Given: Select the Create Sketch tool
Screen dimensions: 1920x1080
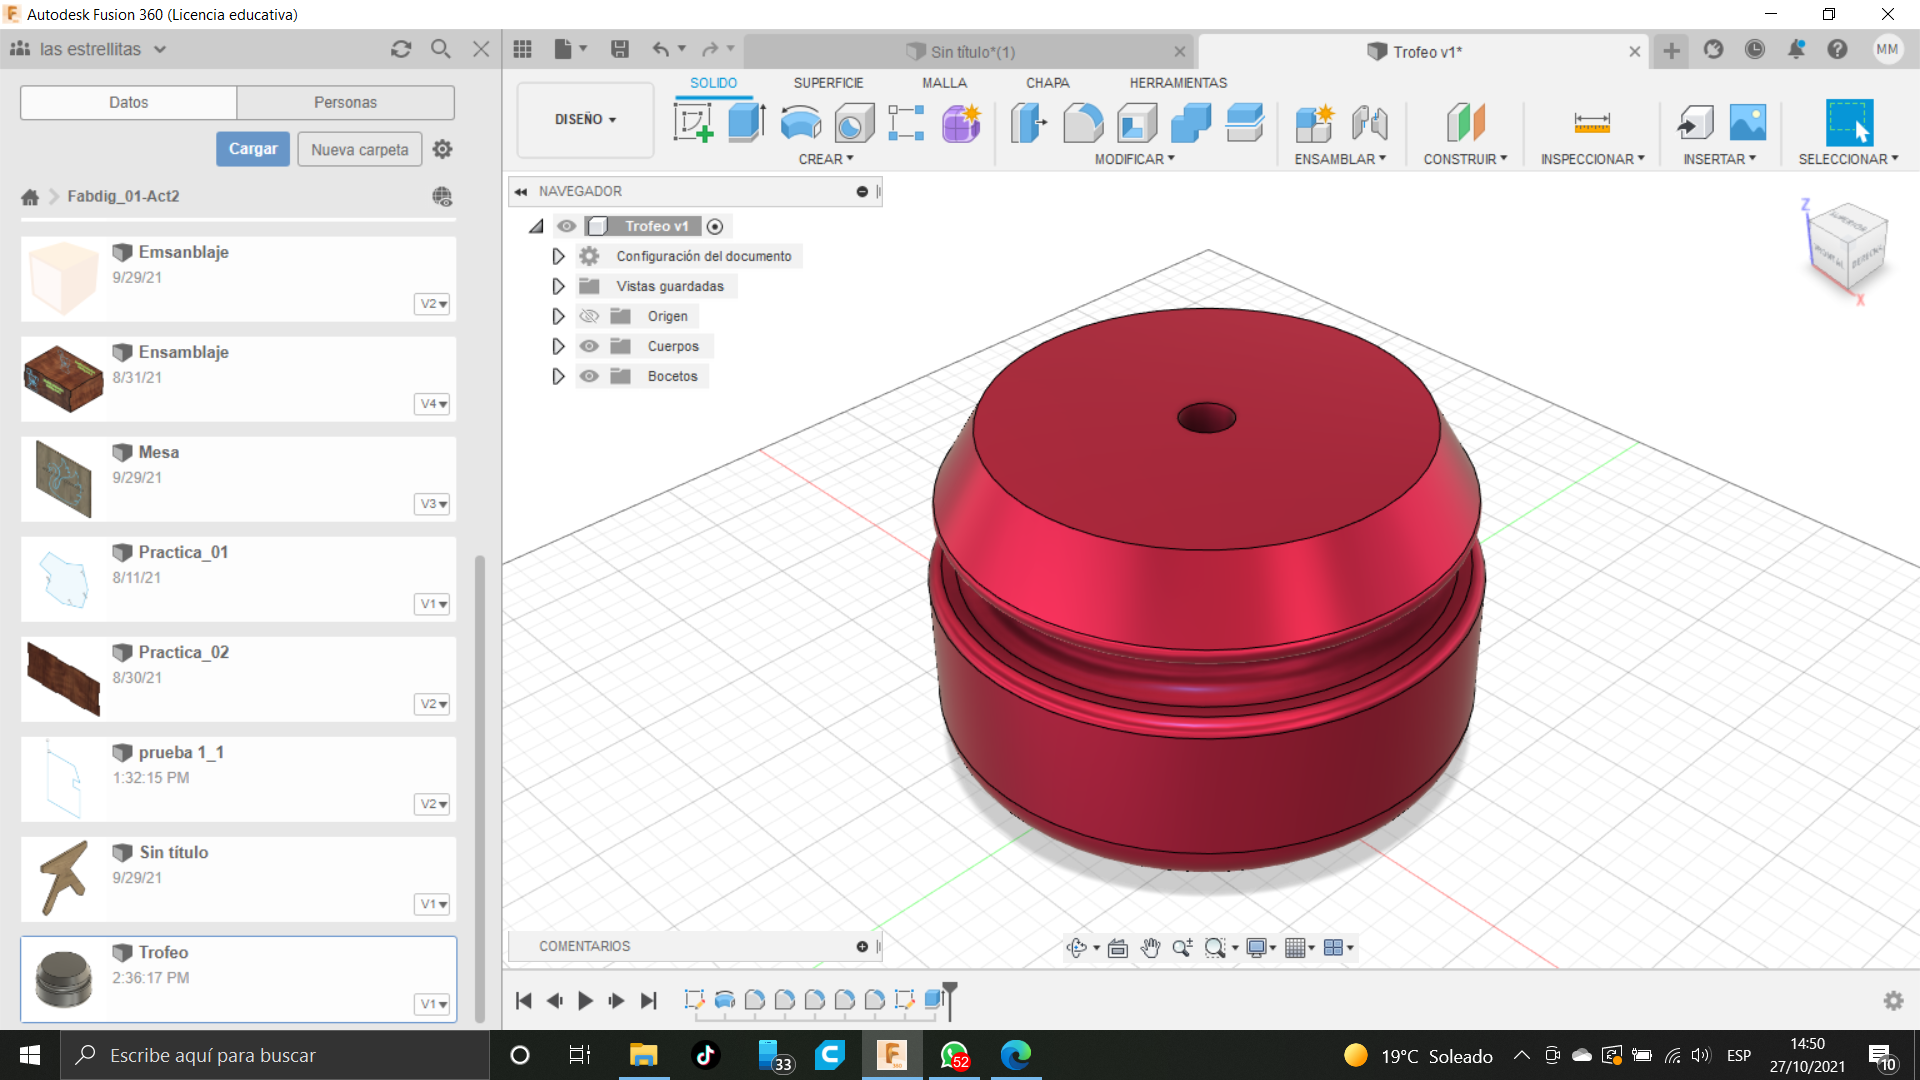Looking at the screenshot, I should click(693, 123).
